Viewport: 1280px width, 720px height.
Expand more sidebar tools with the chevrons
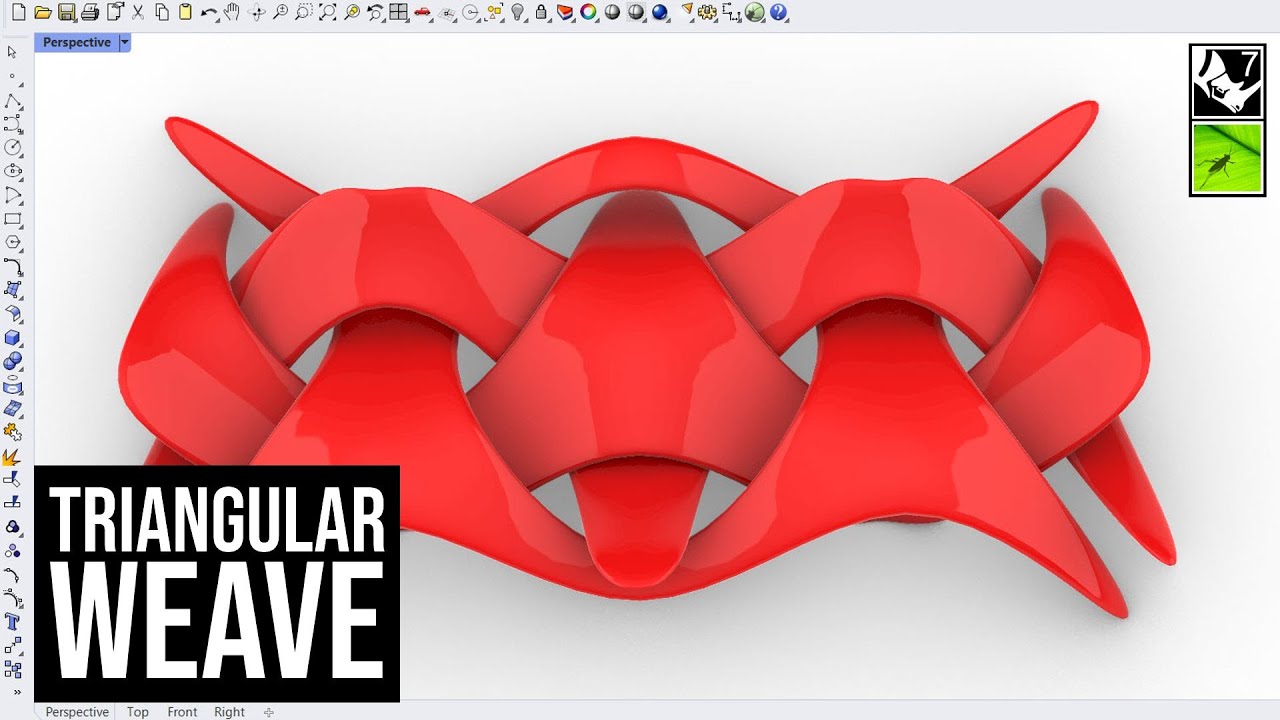click(17, 692)
